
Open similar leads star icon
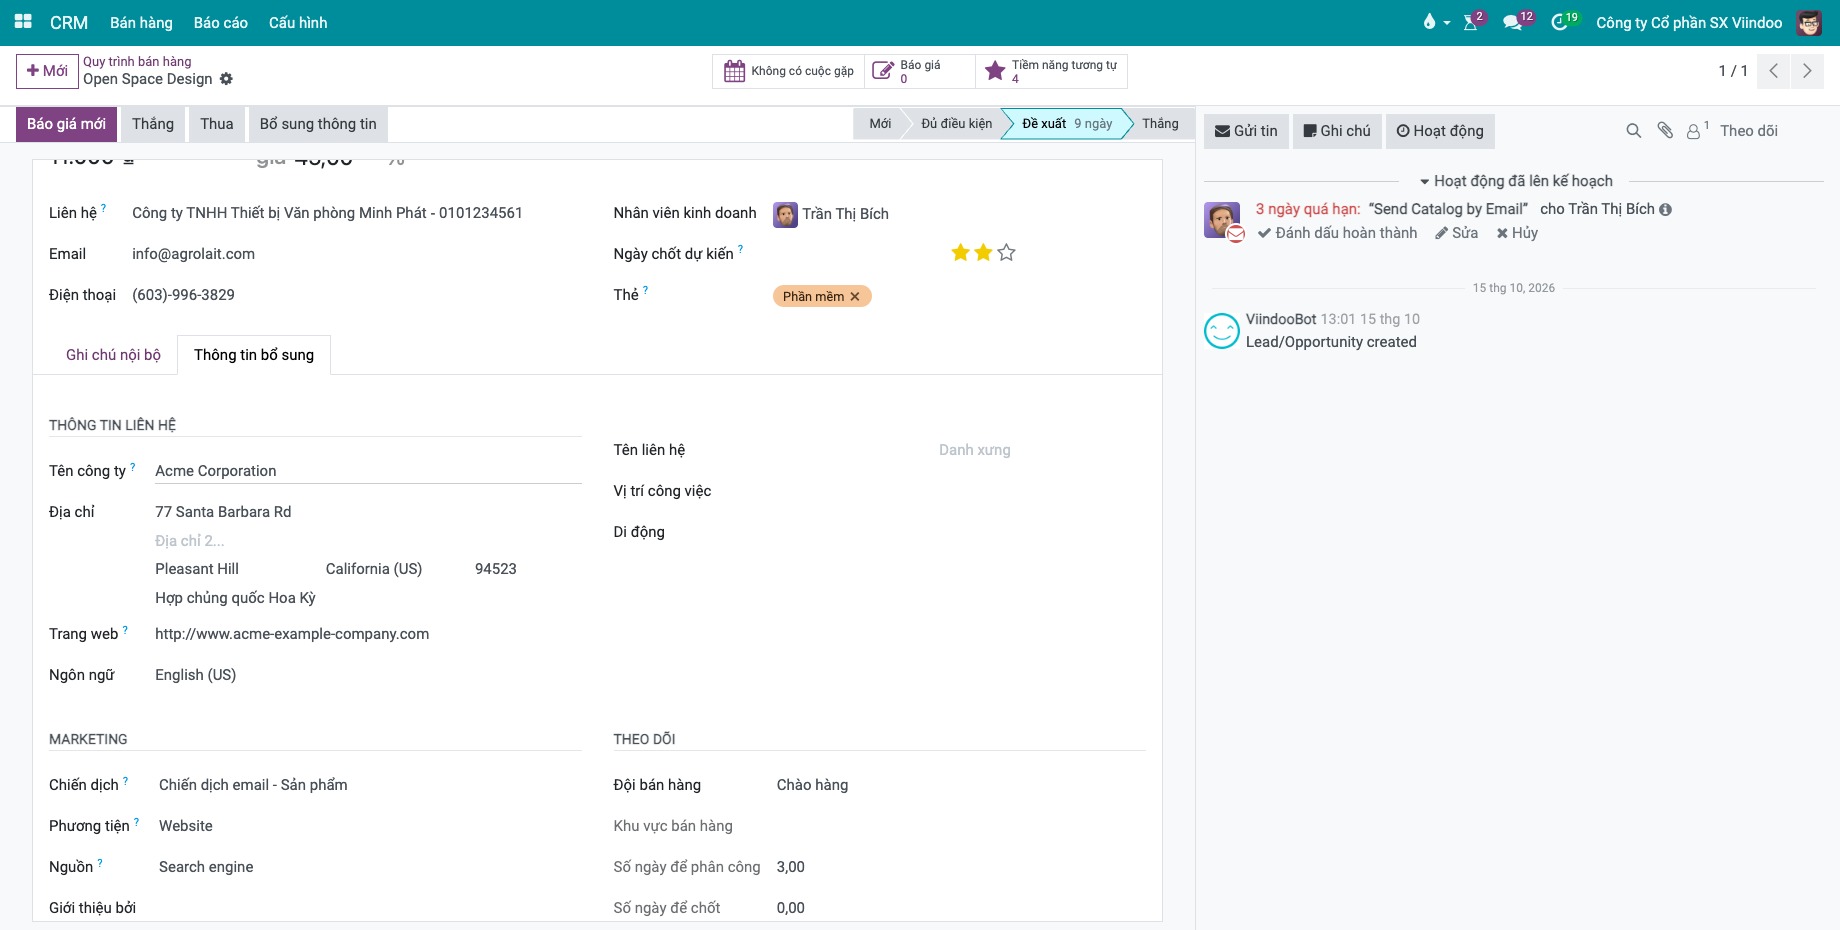tap(995, 71)
